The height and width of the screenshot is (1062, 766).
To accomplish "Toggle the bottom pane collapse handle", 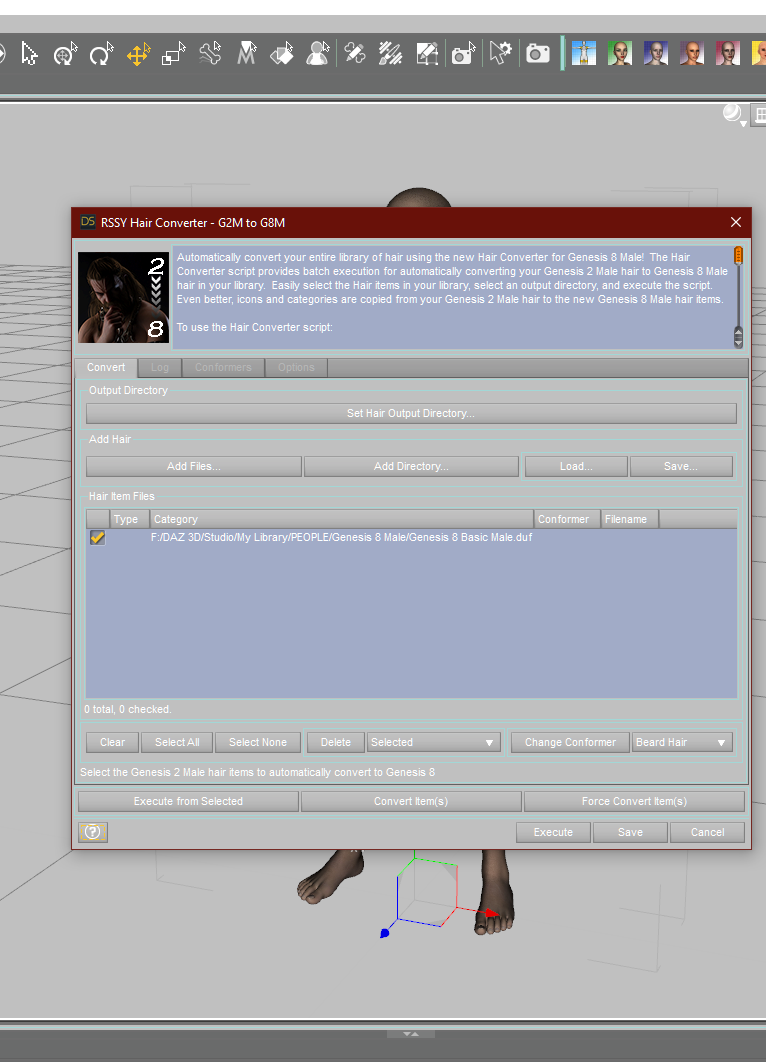I will [x=410, y=1034].
